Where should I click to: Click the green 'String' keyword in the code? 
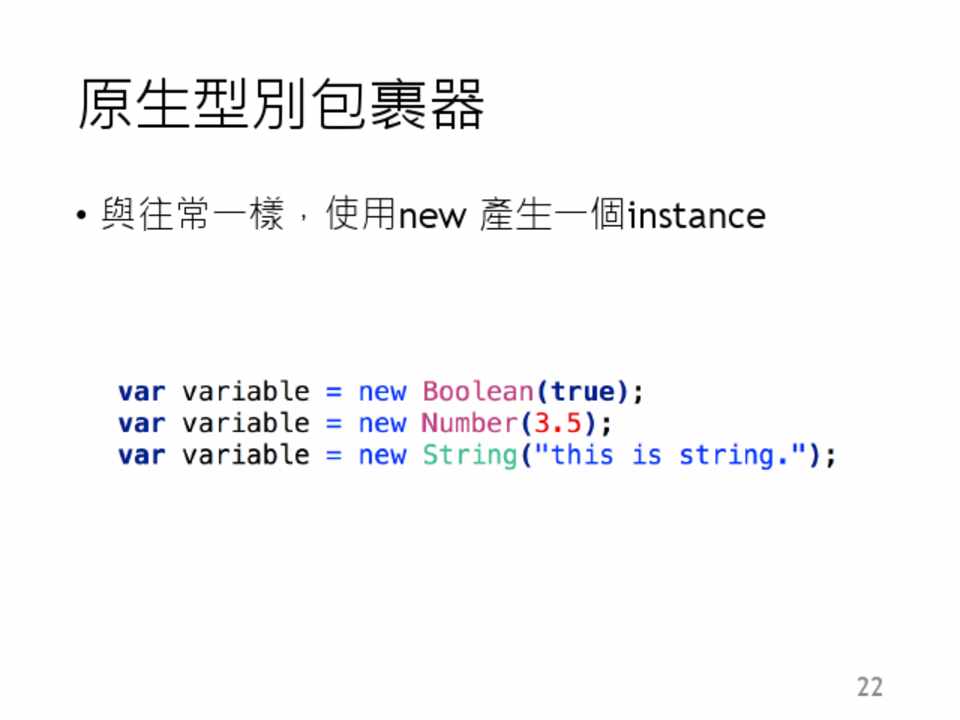tap(470, 455)
